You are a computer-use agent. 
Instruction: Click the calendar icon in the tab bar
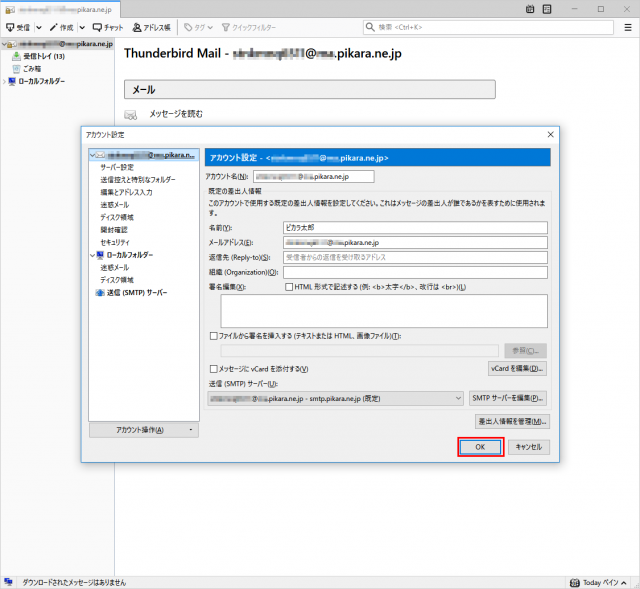(530, 8)
